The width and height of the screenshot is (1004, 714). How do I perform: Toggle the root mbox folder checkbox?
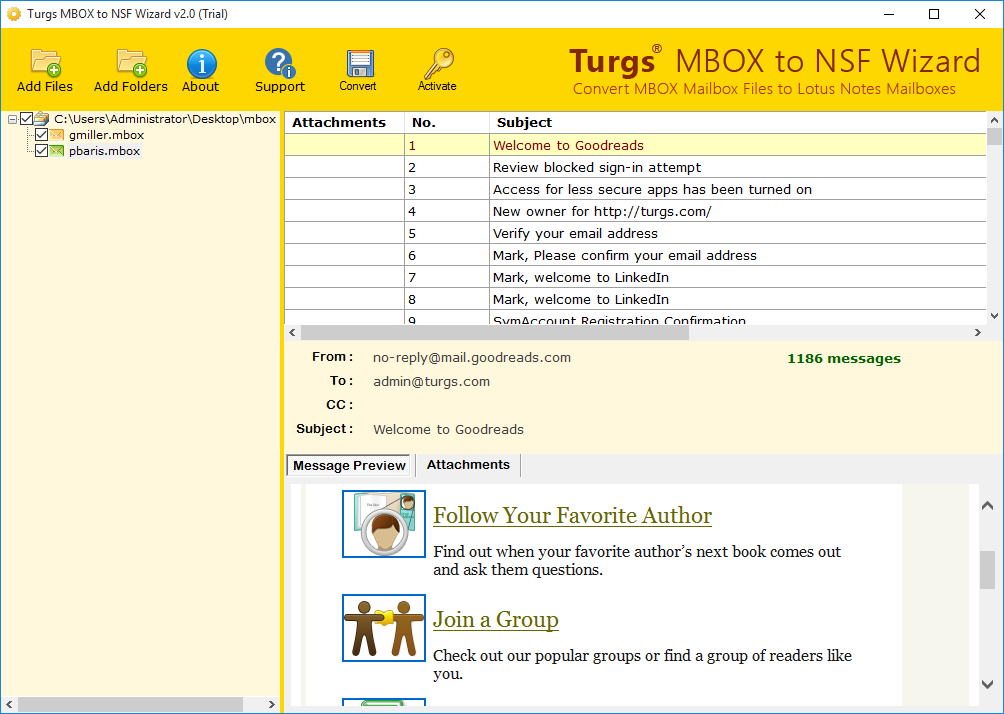pyautogui.click(x=26, y=118)
